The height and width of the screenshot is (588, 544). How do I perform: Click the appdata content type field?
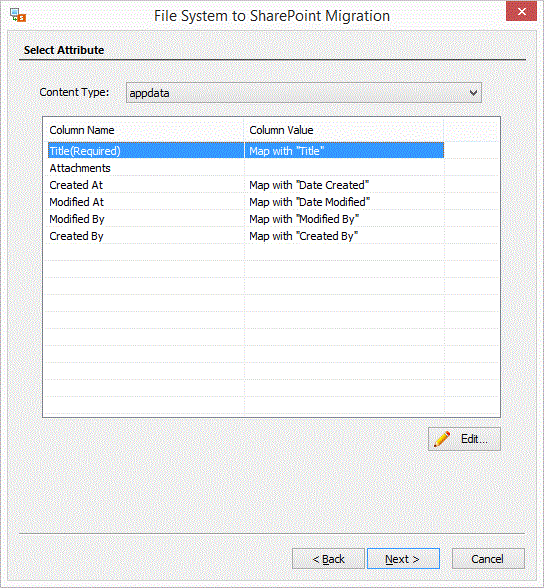pos(304,93)
